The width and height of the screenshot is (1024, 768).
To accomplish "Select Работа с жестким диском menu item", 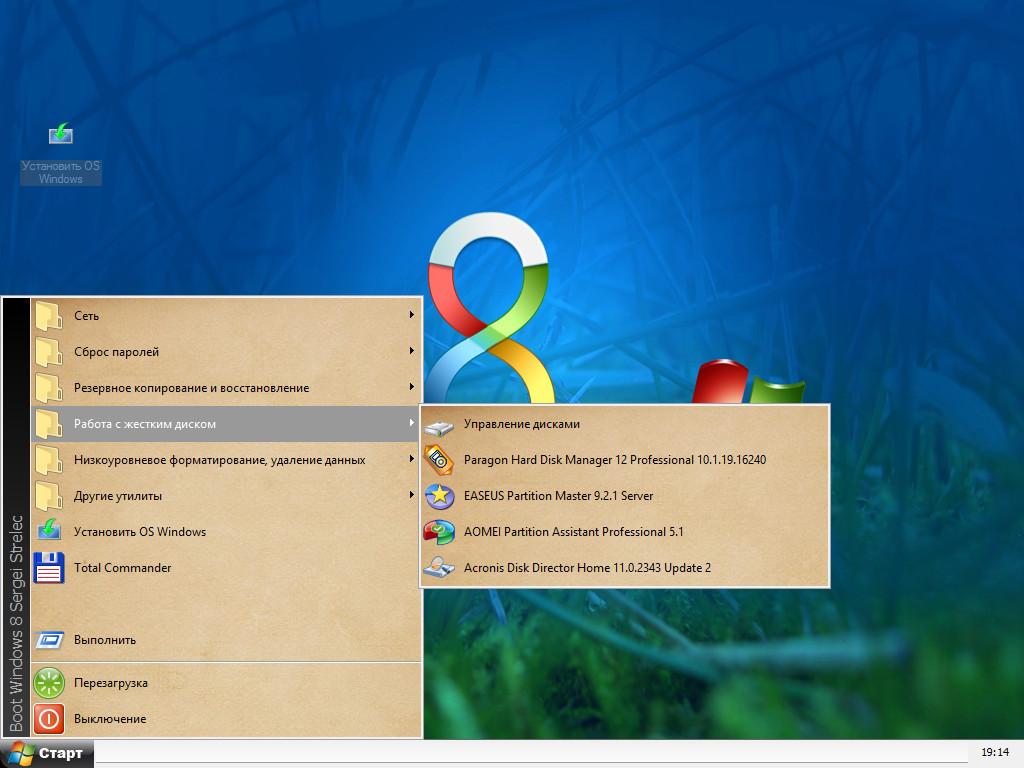I will (145, 424).
